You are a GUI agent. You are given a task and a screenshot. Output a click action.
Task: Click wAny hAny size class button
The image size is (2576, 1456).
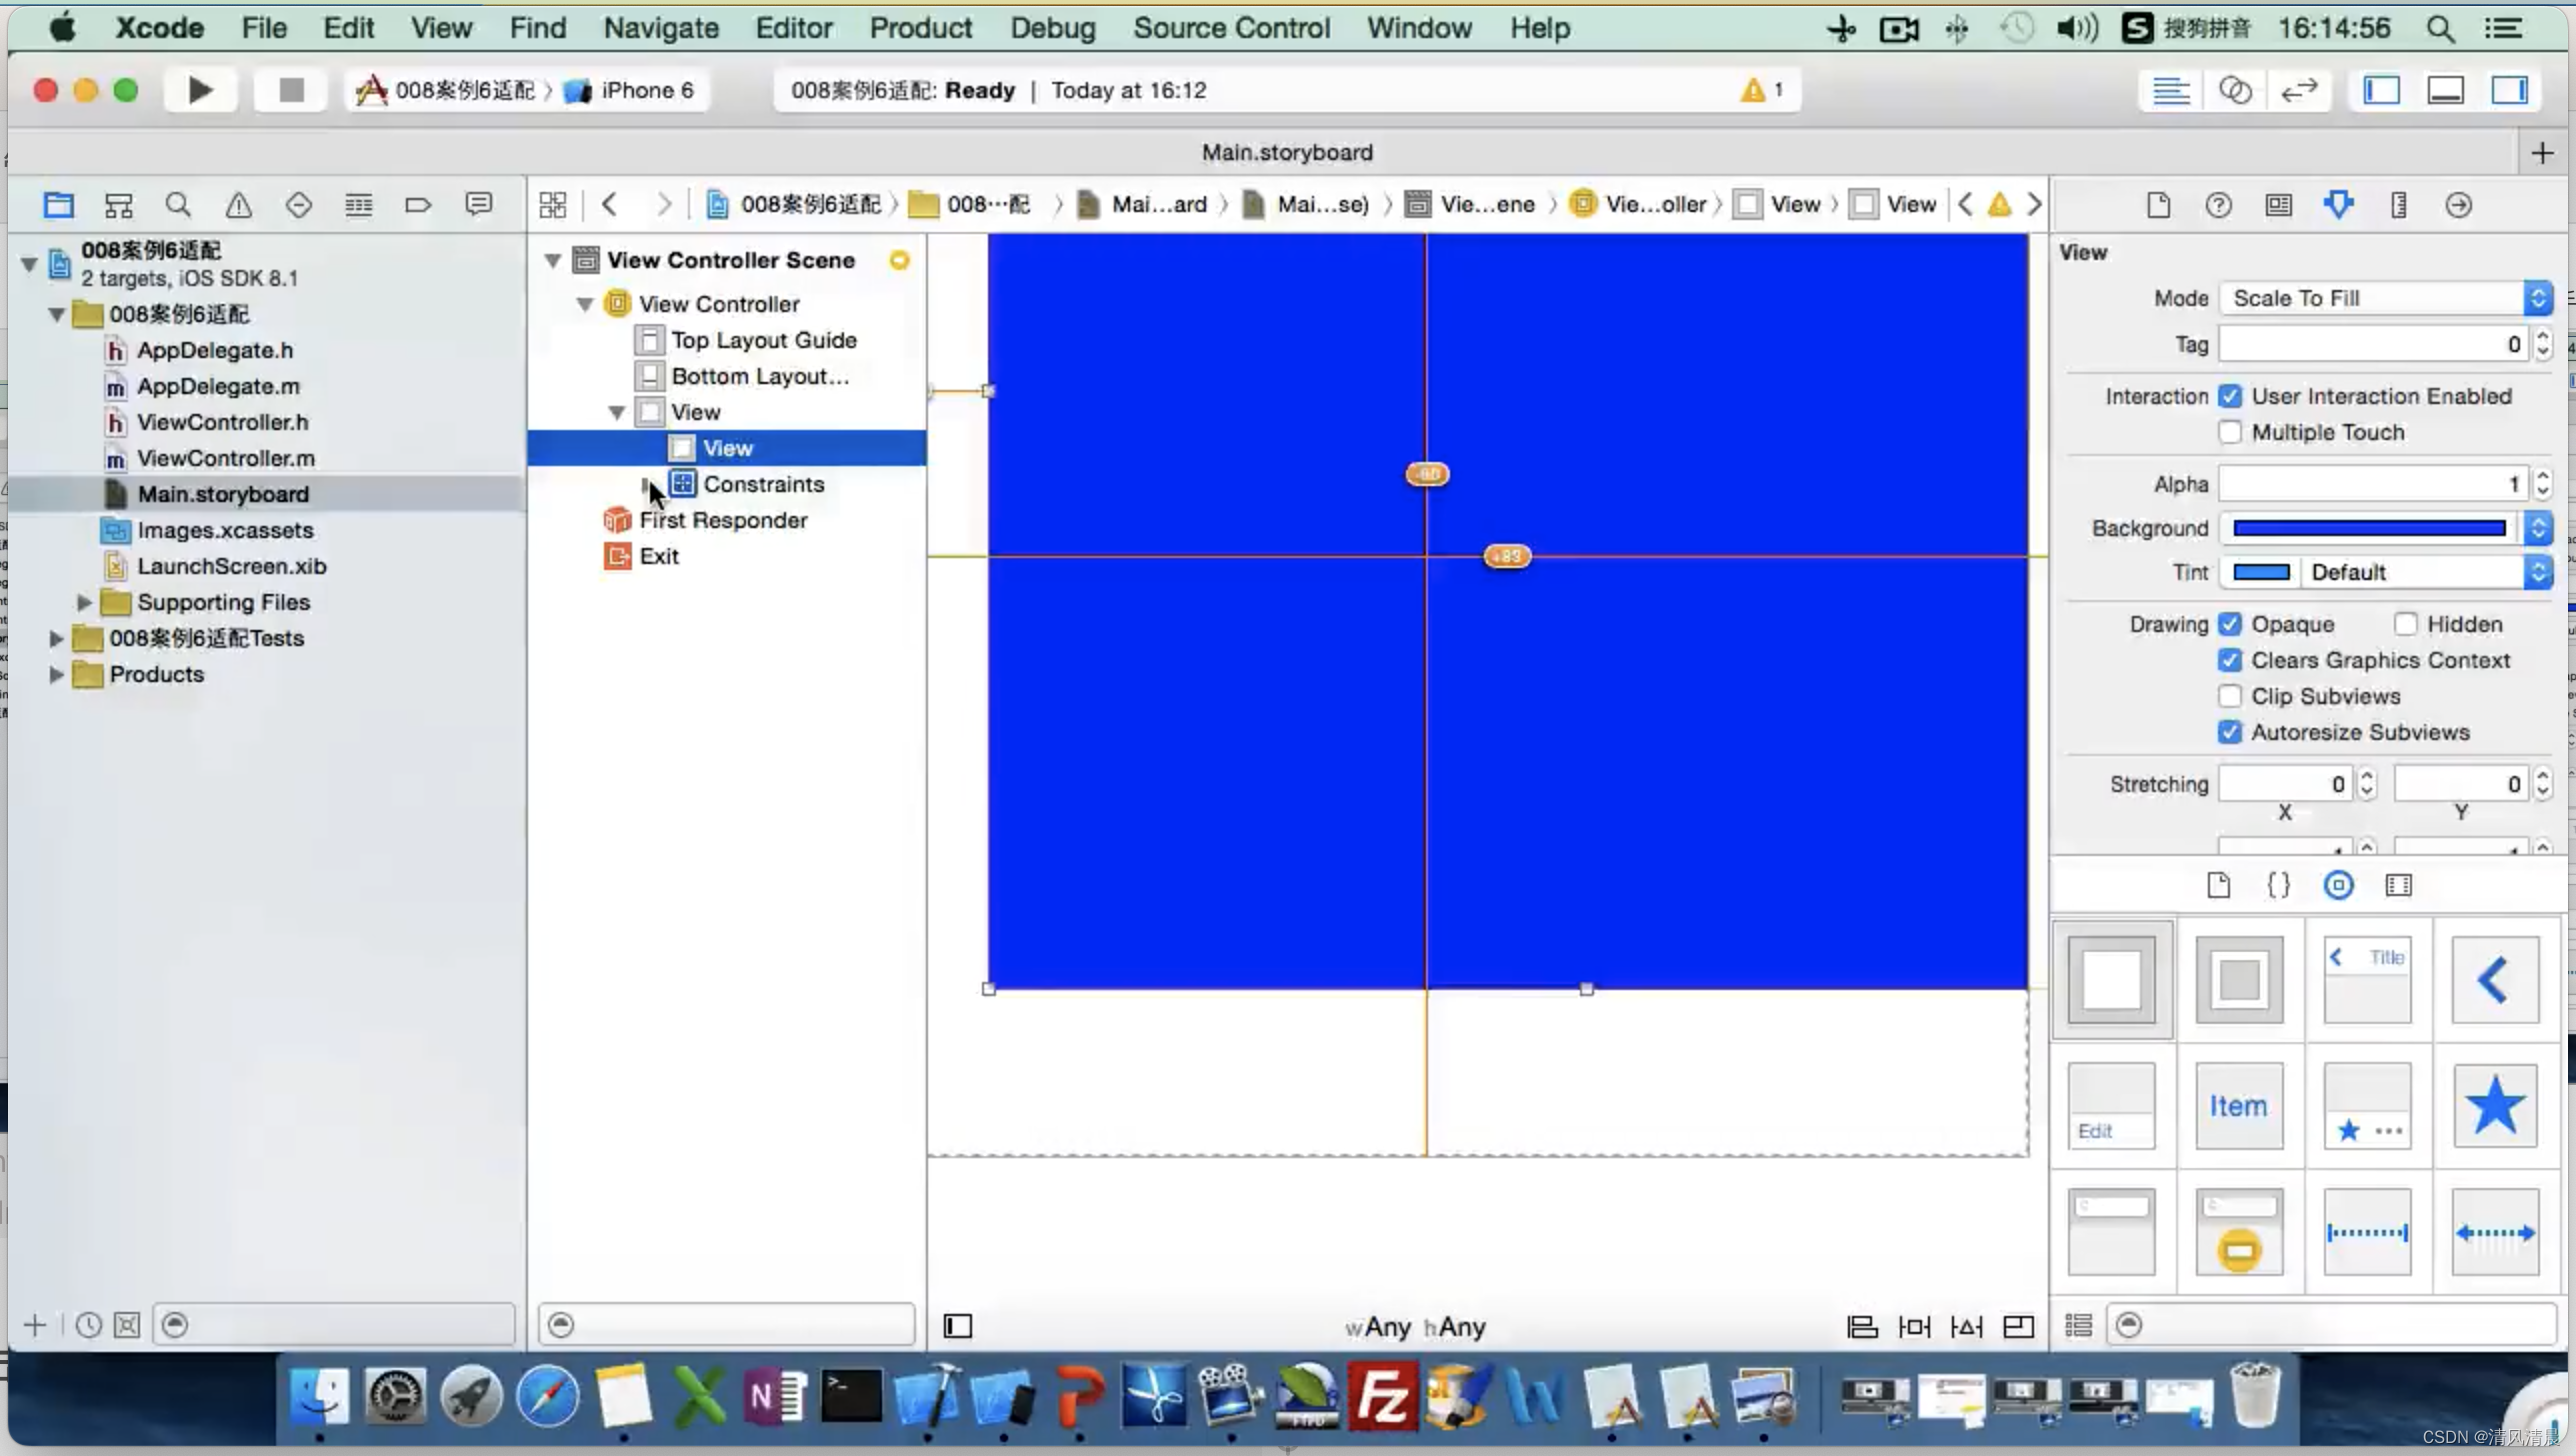1415,1325
